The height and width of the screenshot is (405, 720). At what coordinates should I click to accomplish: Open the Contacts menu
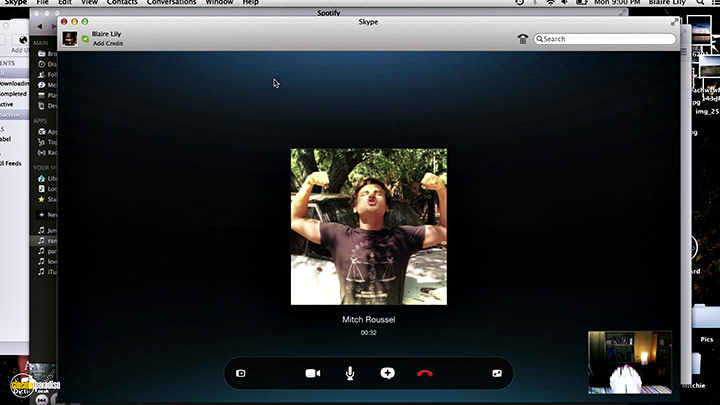pos(122,2)
